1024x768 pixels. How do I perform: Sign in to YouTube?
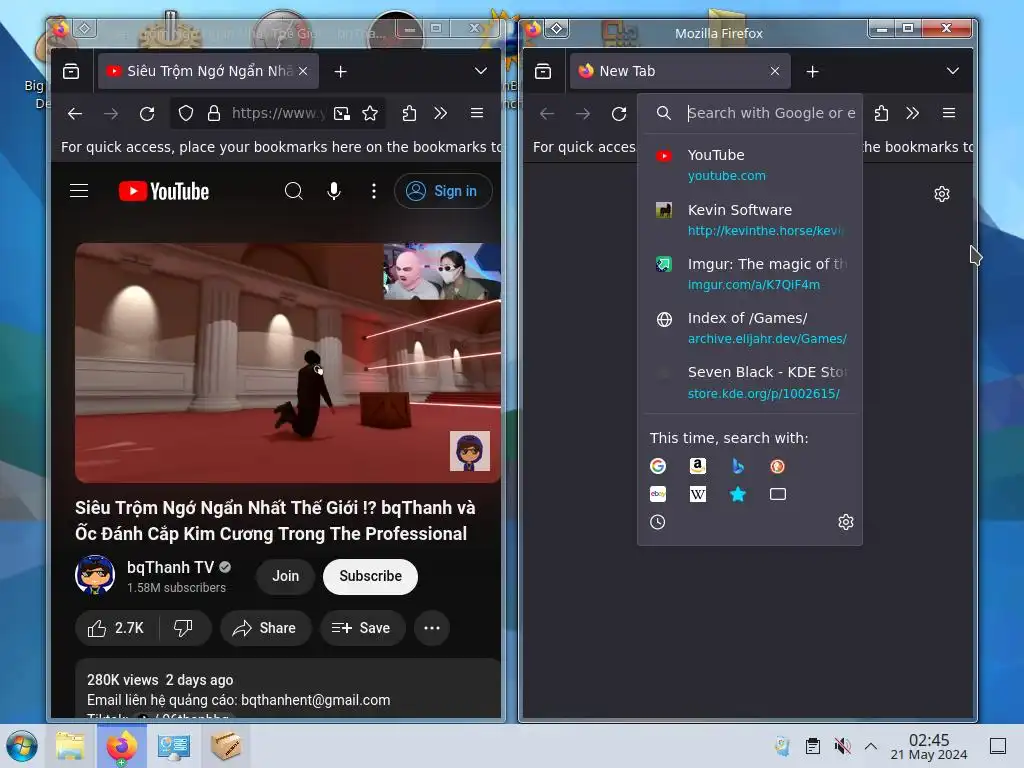click(443, 191)
